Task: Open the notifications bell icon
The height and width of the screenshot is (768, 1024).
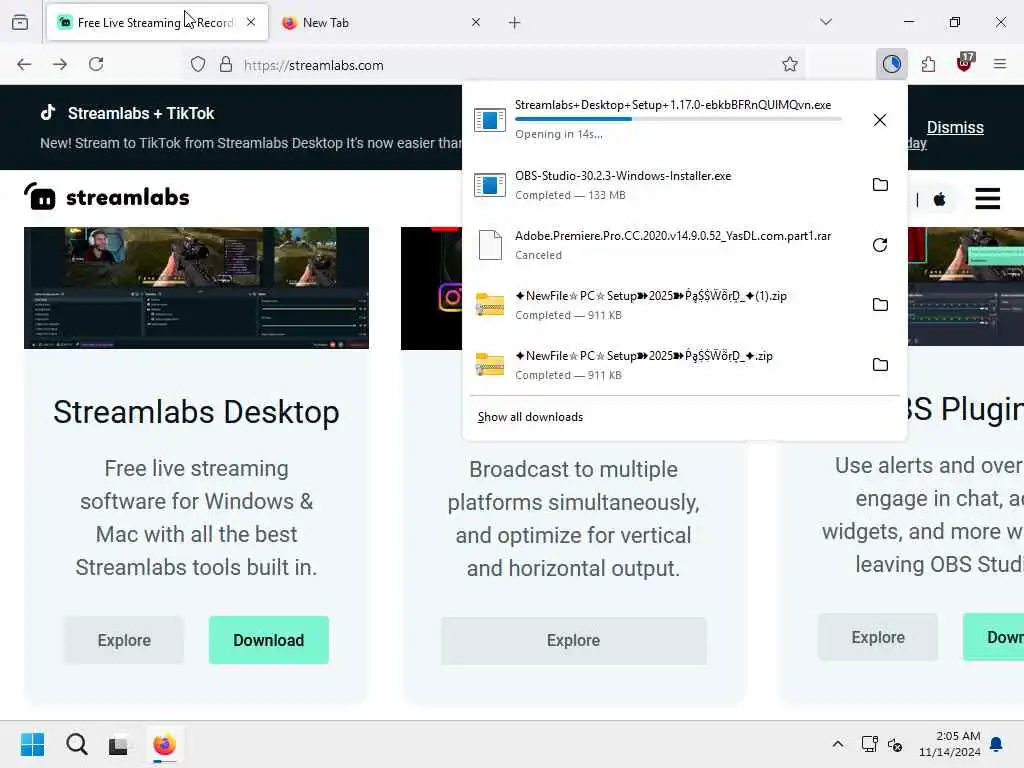Action: coord(997,744)
